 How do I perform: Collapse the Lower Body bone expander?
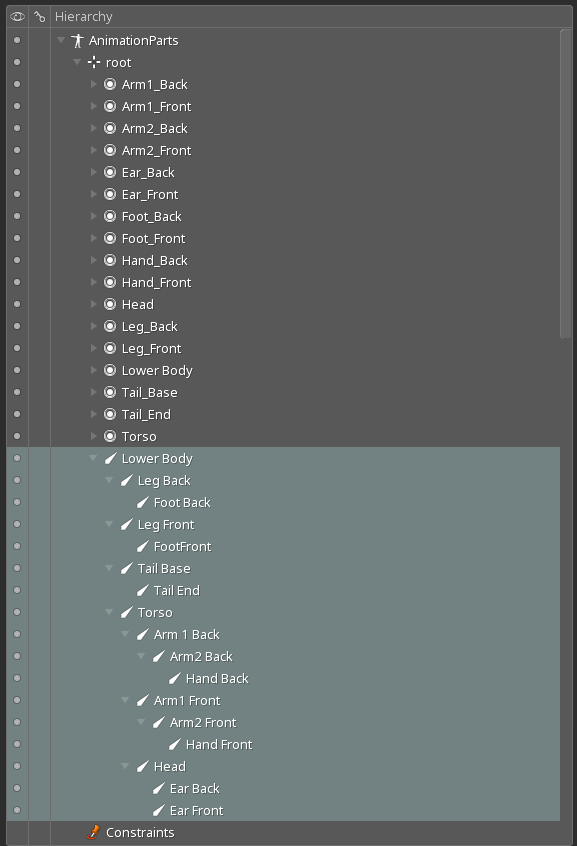93,458
